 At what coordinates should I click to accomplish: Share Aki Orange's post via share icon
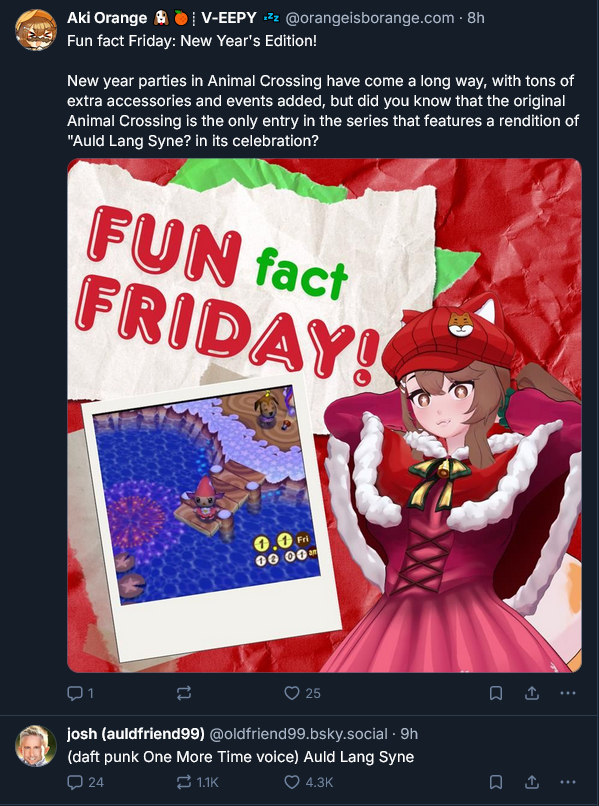(x=532, y=693)
